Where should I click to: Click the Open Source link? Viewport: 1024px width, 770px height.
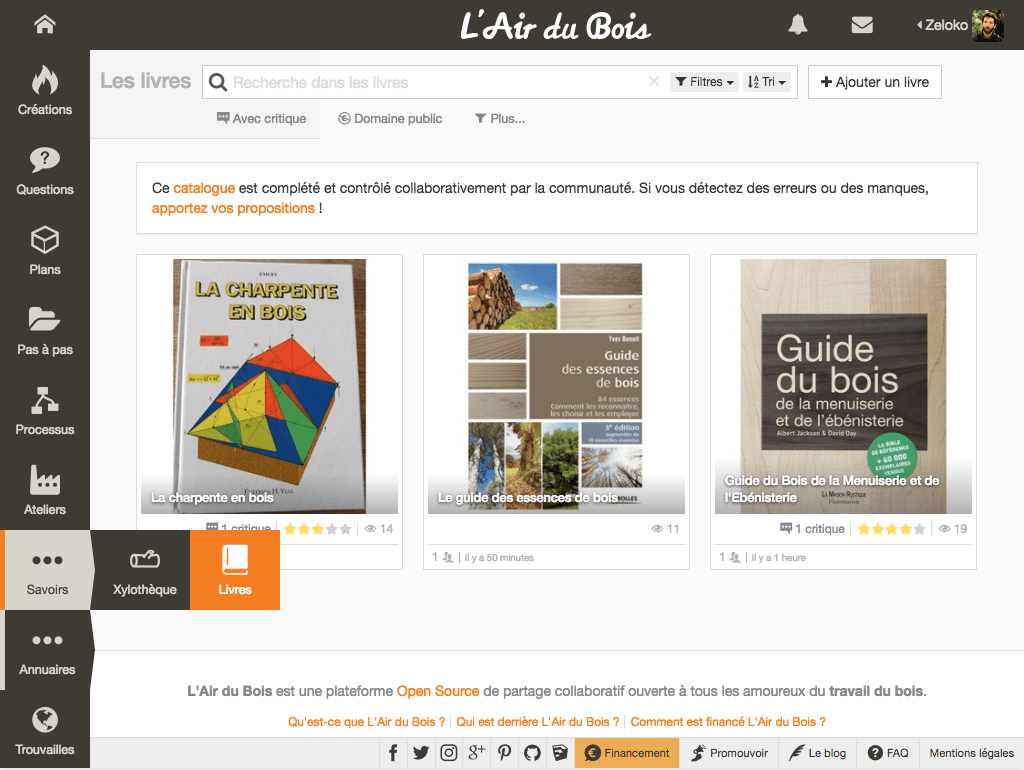(438, 691)
